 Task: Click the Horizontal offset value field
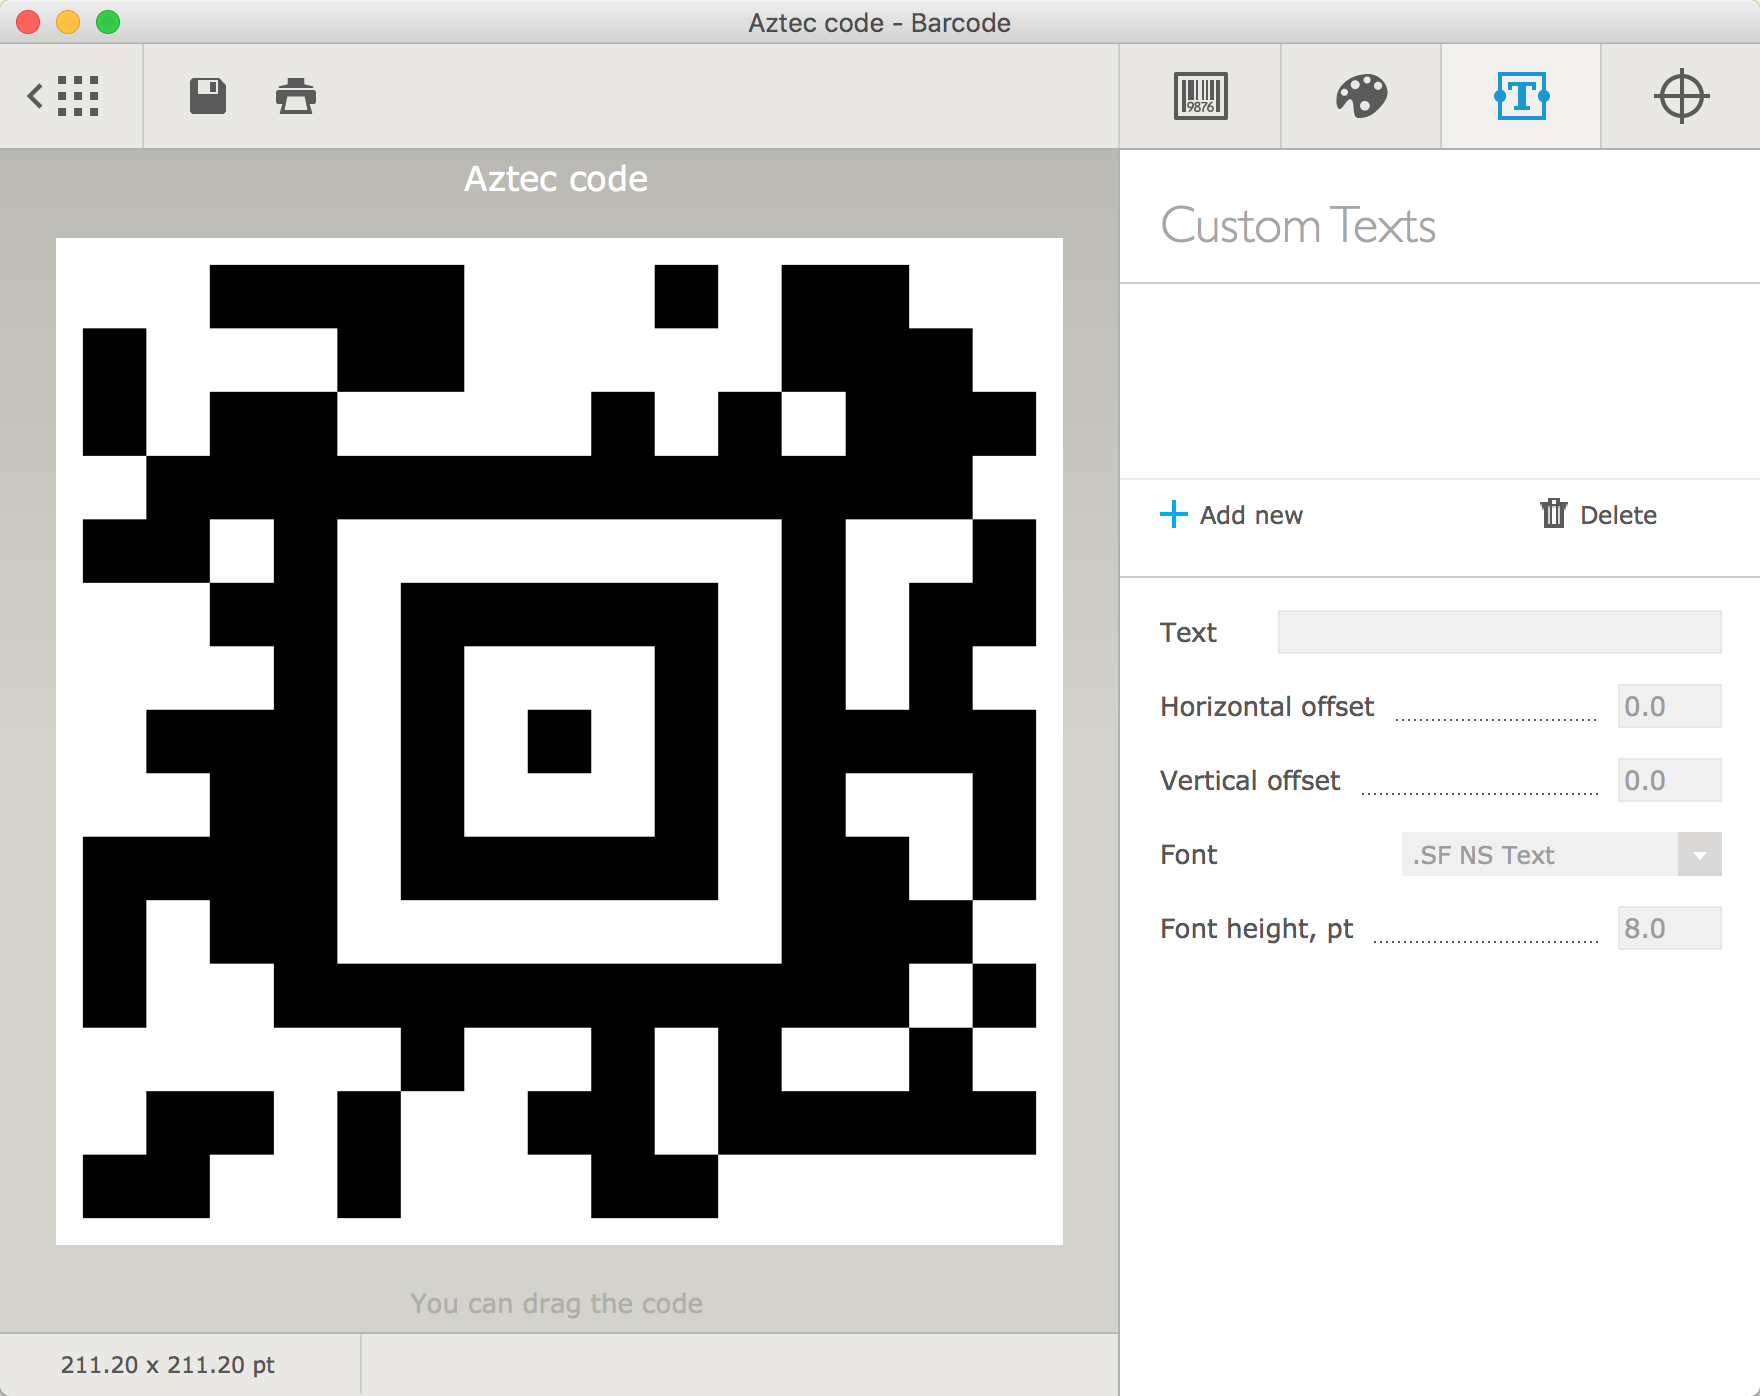[1669, 706]
